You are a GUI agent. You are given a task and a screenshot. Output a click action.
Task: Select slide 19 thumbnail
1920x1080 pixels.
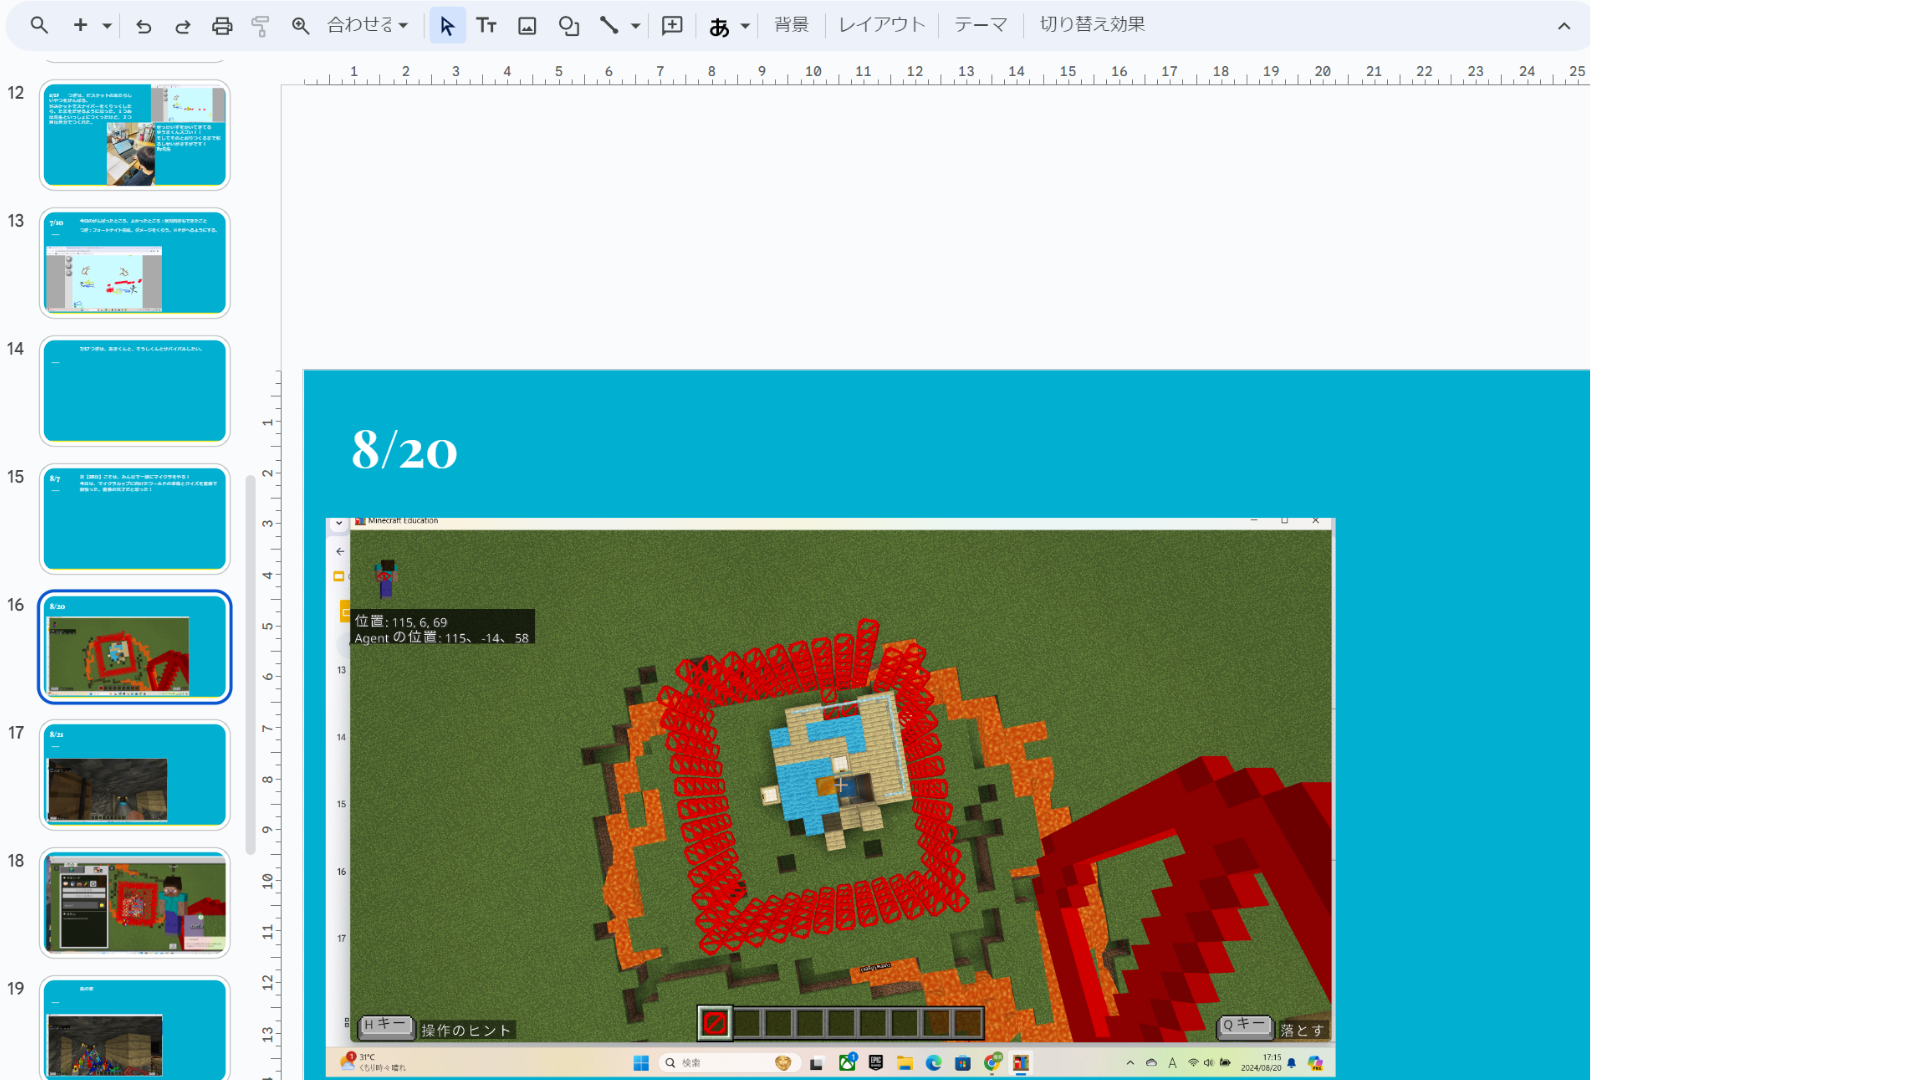(135, 1028)
